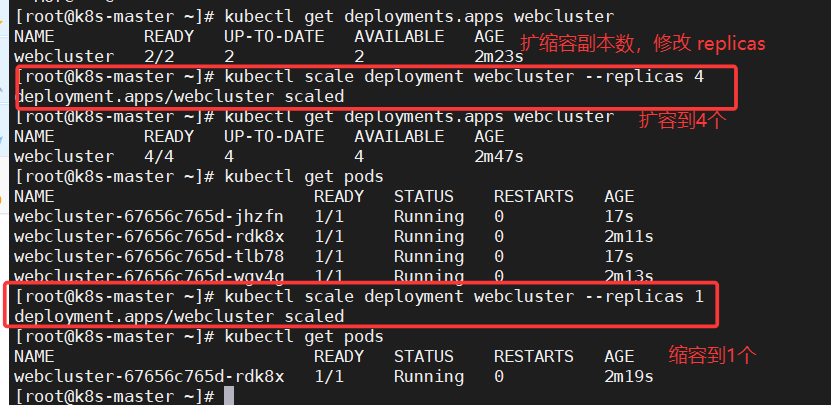Click the "17s" AGE of pod tlb78
Image resolution: width=831 pixels, height=405 pixels.
619,257
